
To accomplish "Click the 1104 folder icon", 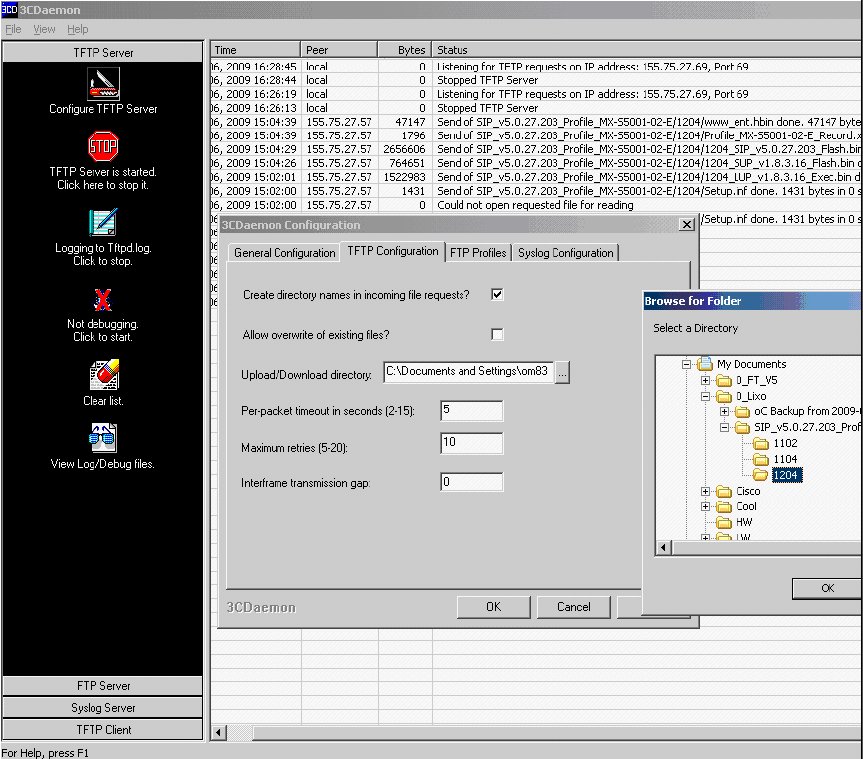I will coord(761,459).
